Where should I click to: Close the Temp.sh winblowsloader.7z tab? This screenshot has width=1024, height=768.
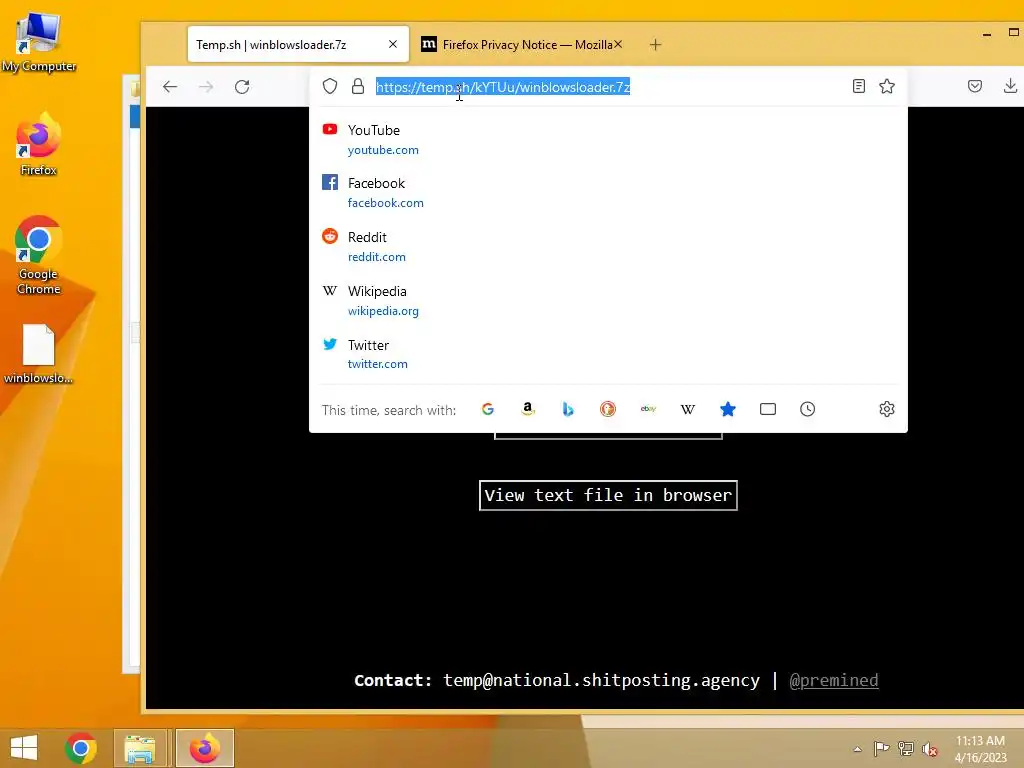tap(392, 44)
